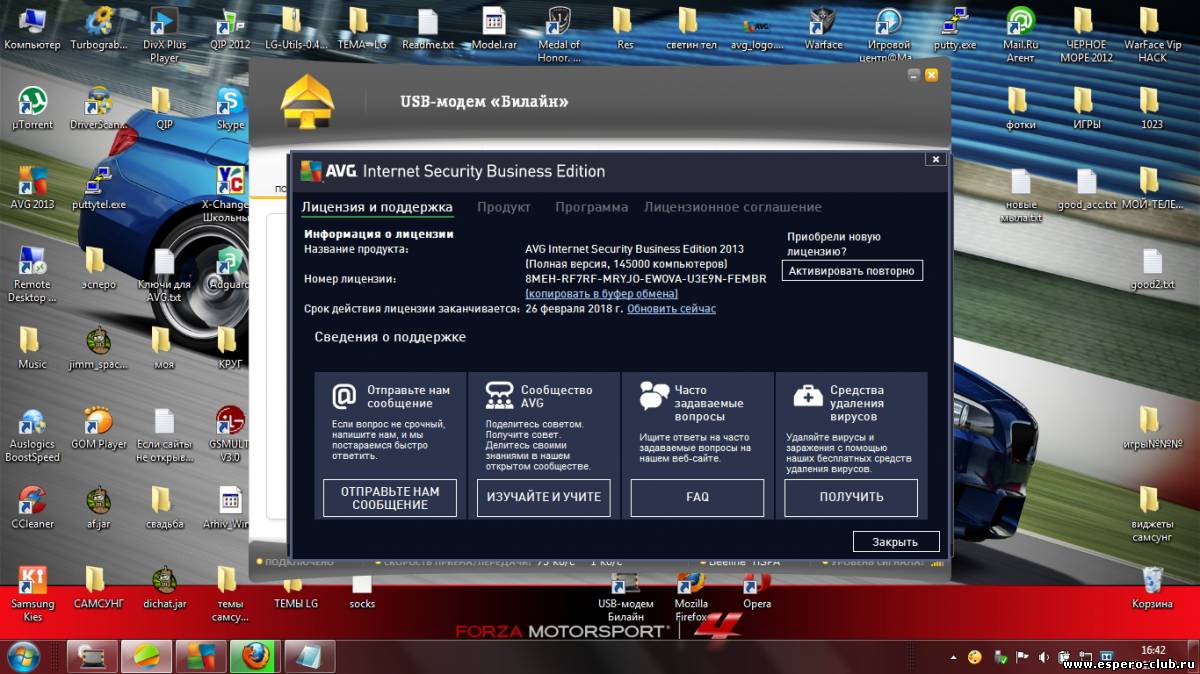The image size is (1200, 674).
Task: Select the QIP 2012 desktop shortcut
Action: tap(230, 30)
